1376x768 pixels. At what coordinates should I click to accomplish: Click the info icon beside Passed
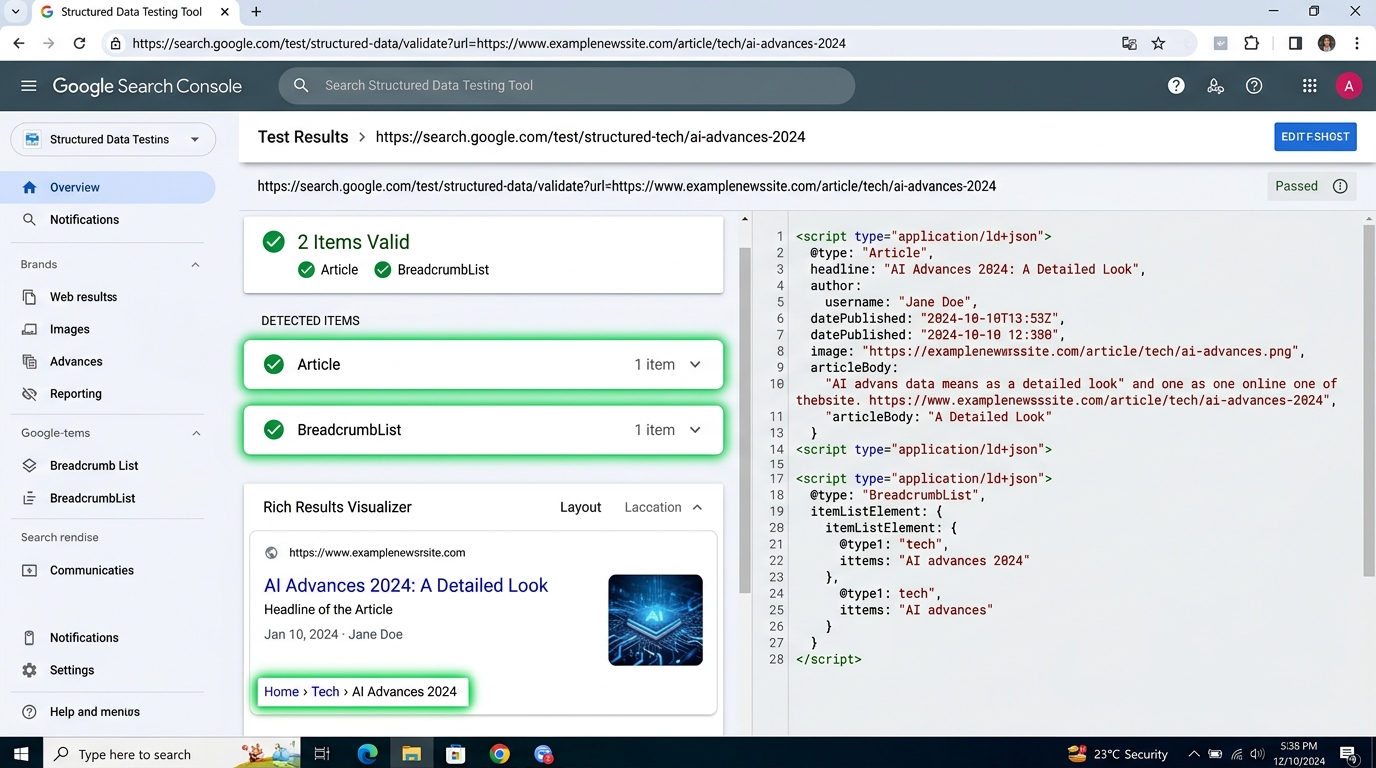(1340, 186)
